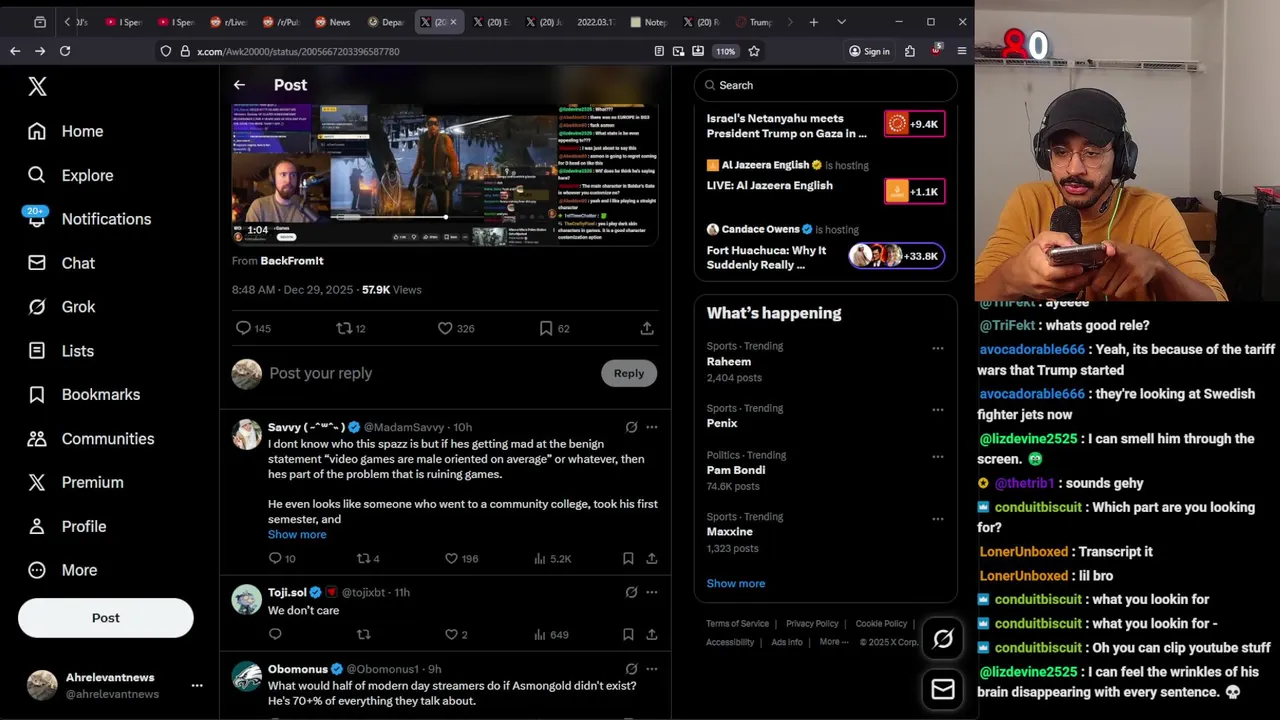The image size is (1280, 720).
Task: Click Sign in in browser toolbar
Action: 869,51
